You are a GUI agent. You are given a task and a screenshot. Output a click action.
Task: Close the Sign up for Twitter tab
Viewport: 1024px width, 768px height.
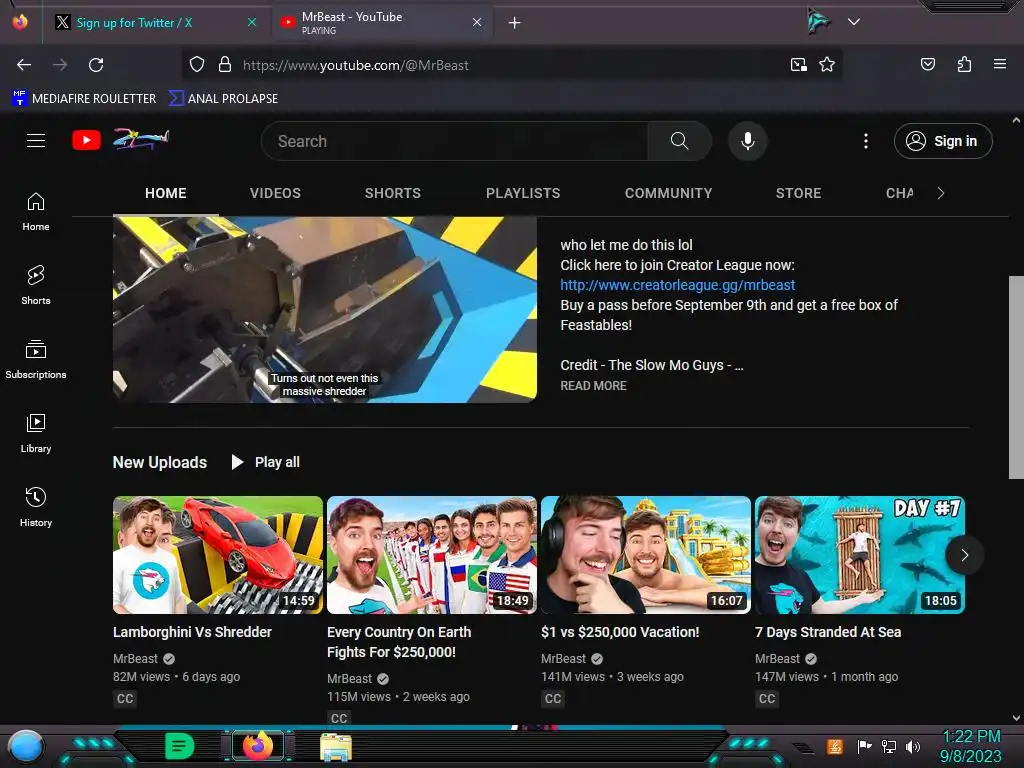tap(251, 22)
